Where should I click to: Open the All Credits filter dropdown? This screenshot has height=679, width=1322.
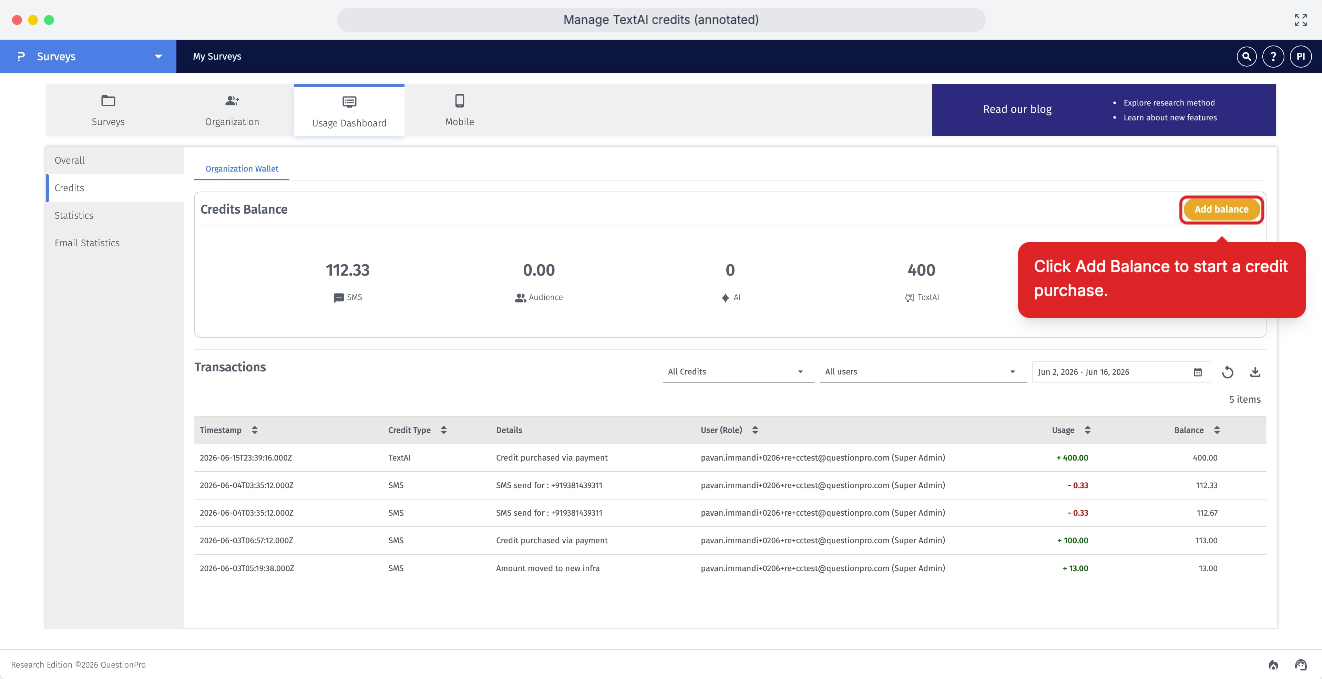(x=736, y=372)
